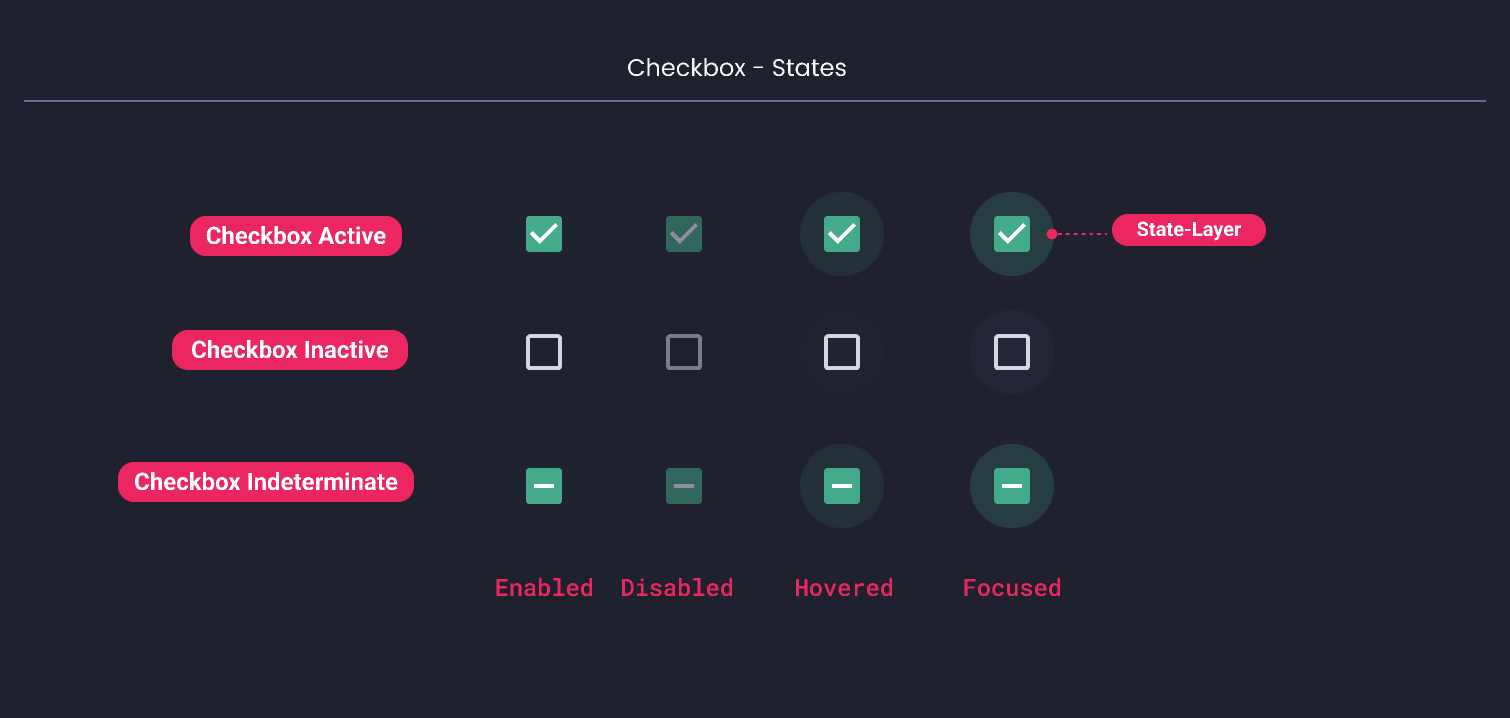The width and height of the screenshot is (1510, 718).
Task: Click the disabled active checkbox
Action: click(684, 234)
